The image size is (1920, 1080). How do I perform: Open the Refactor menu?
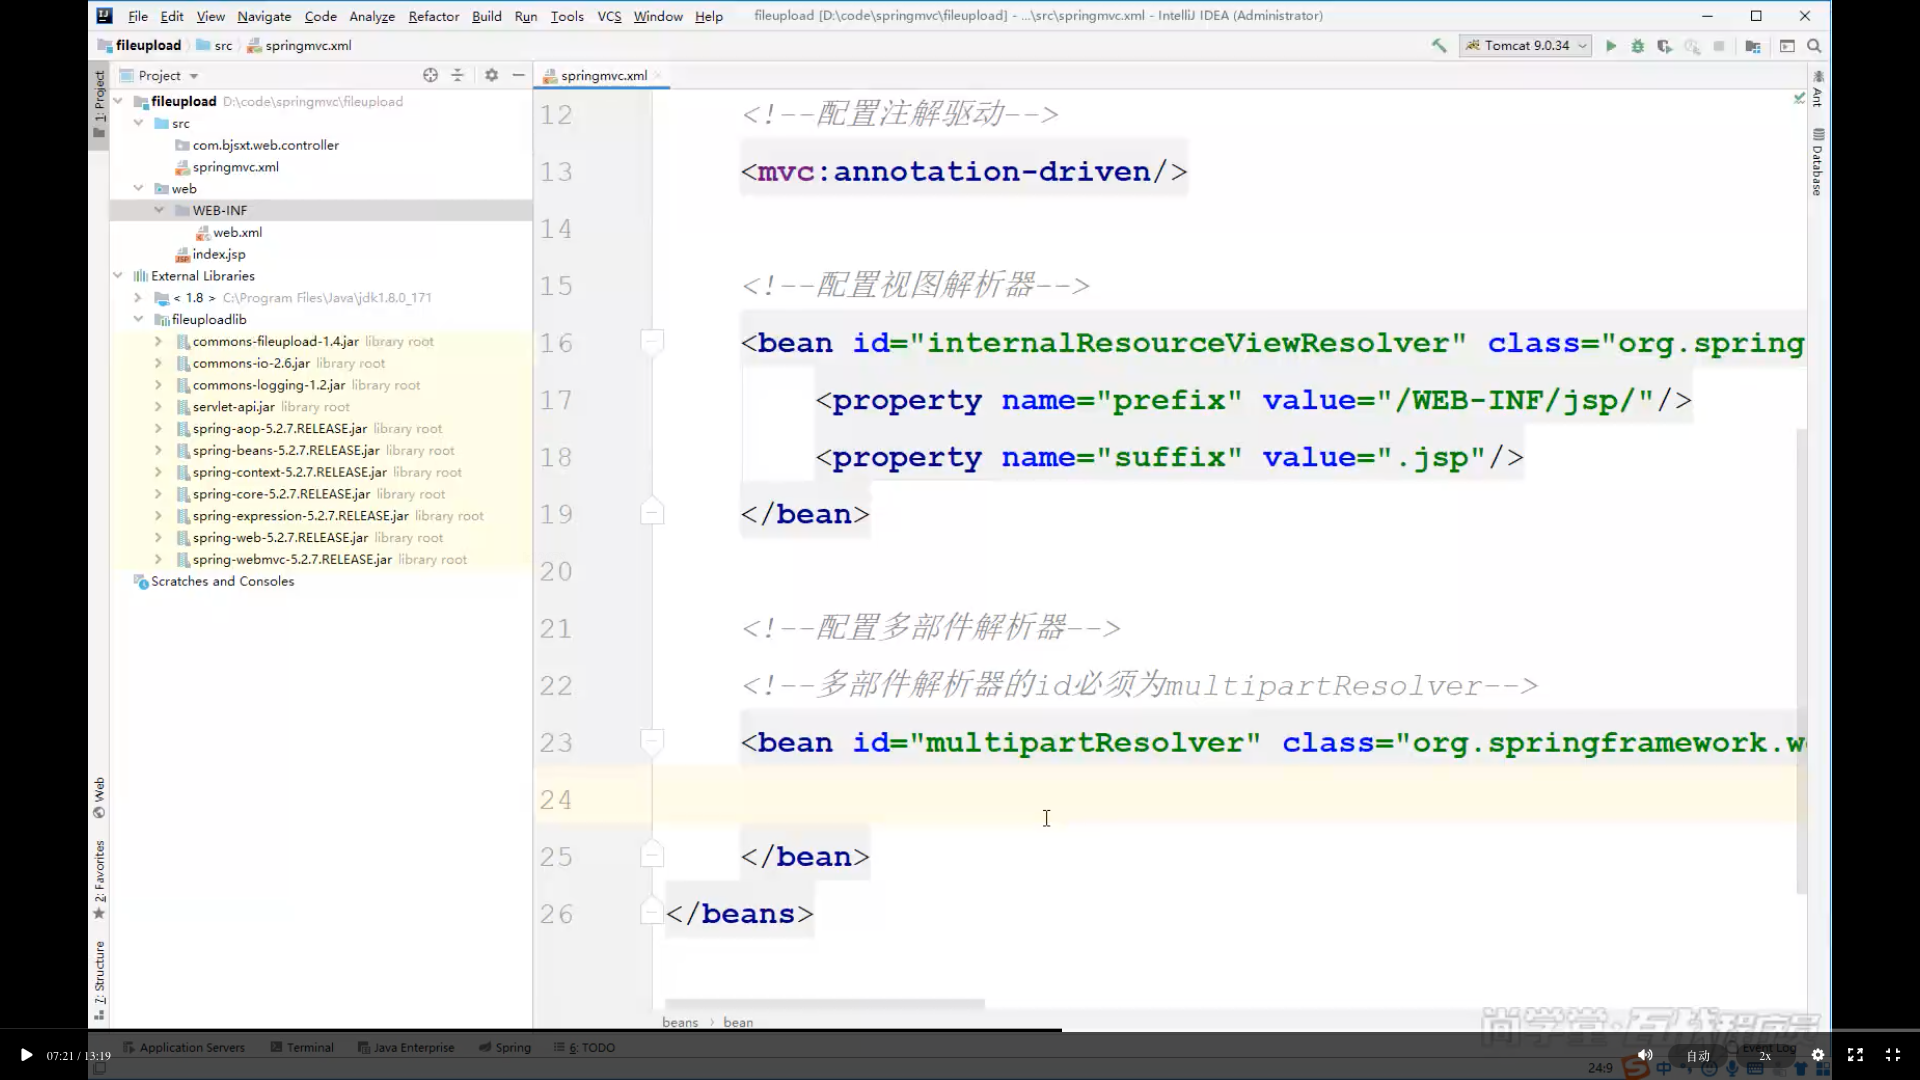tap(434, 16)
